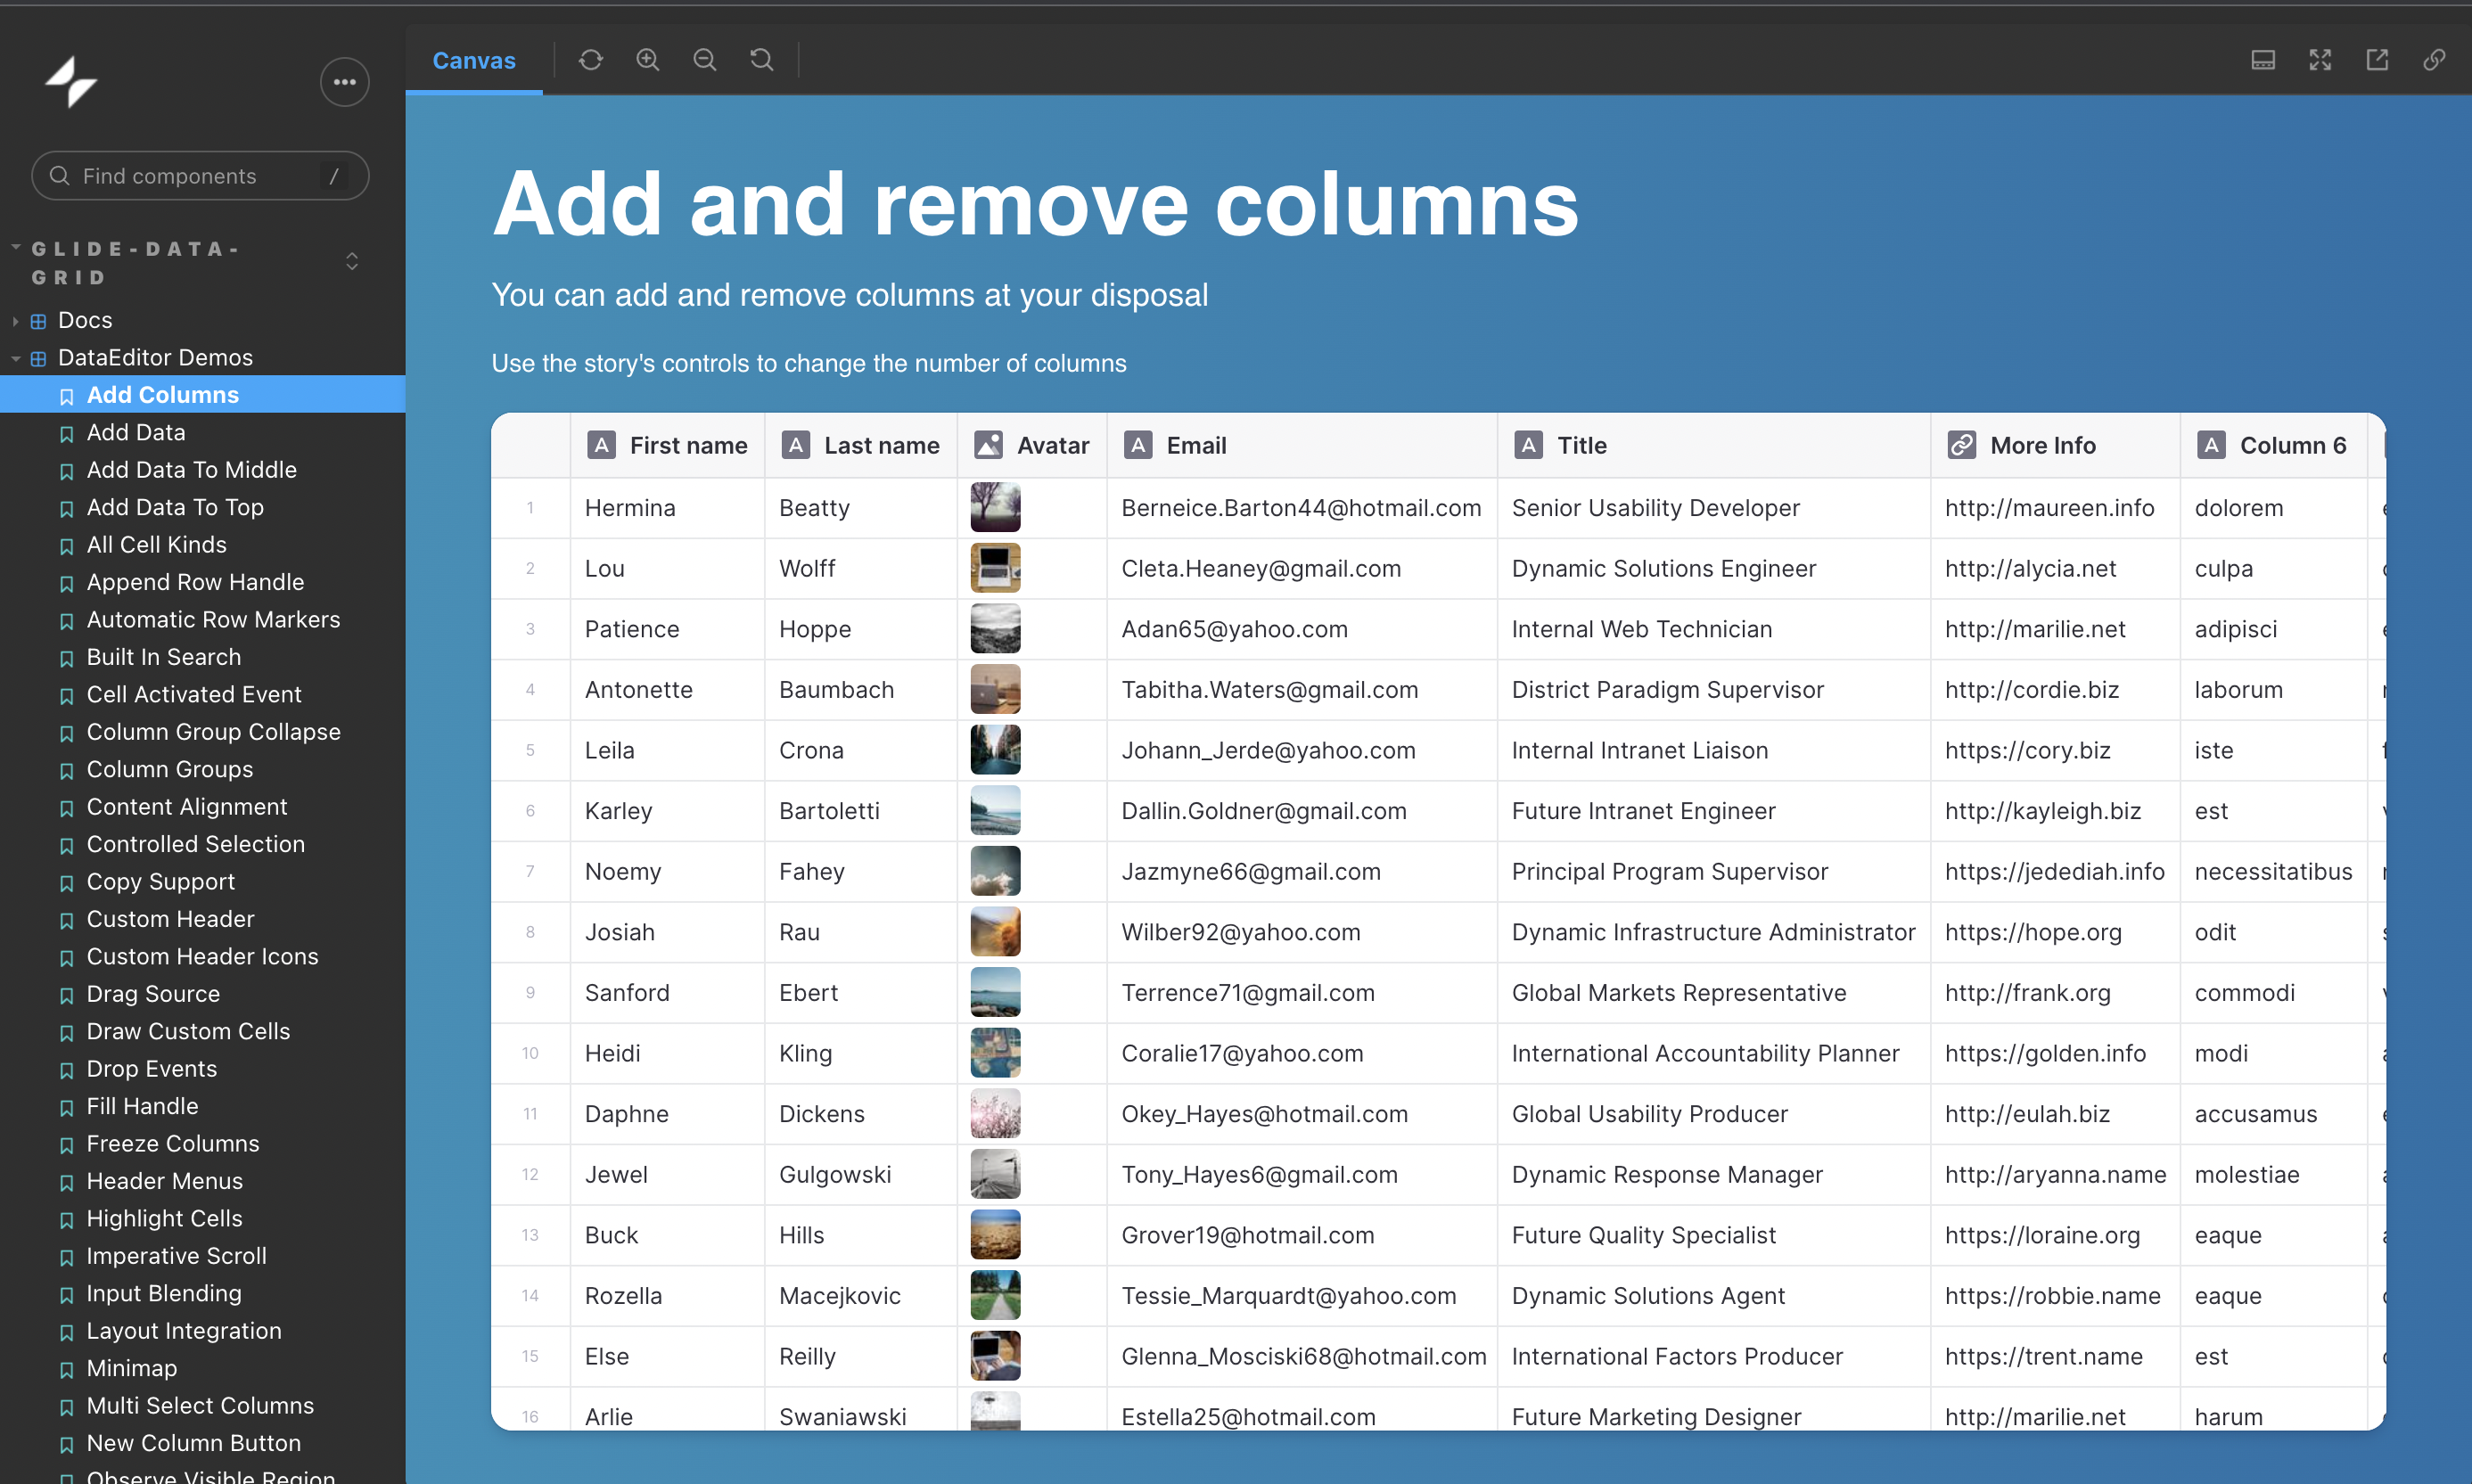Click the Column 6 header
This screenshot has height=1484, width=2472.
2274,445
